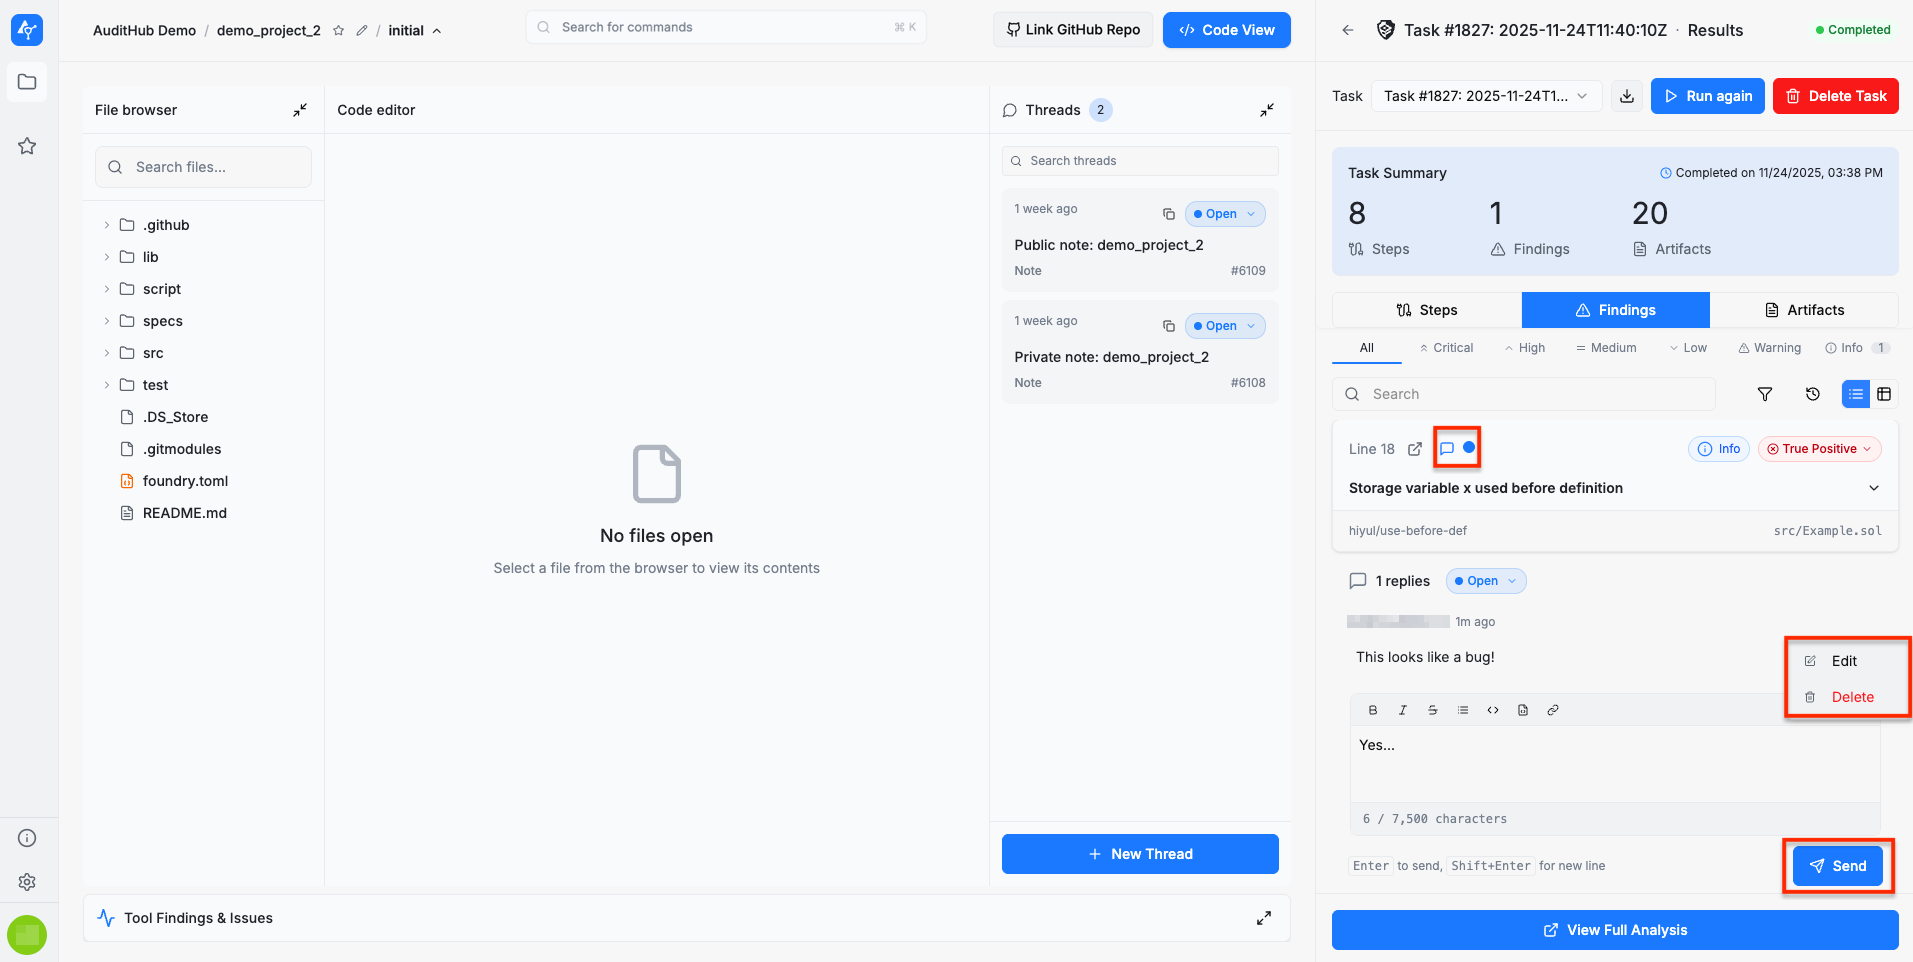The height and width of the screenshot is (962, 1913).
Task: Click the Bold formatting icon in reply editor
Action: tap(1373, 710)
